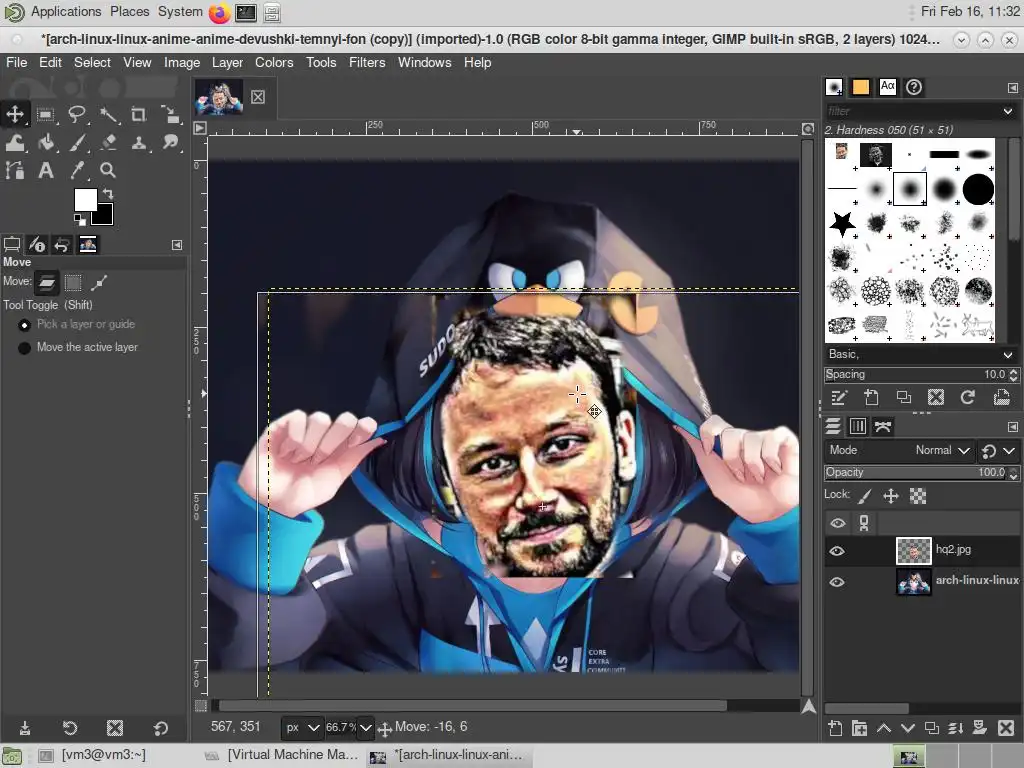1024x768 pixels.
Task: Select the Color Picker tool
Action: point(77,170)
